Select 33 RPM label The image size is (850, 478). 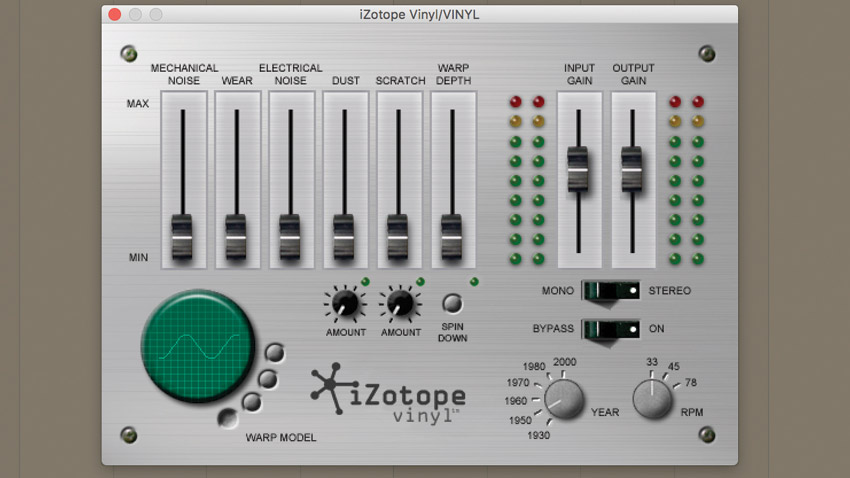(x=652, y=361)
